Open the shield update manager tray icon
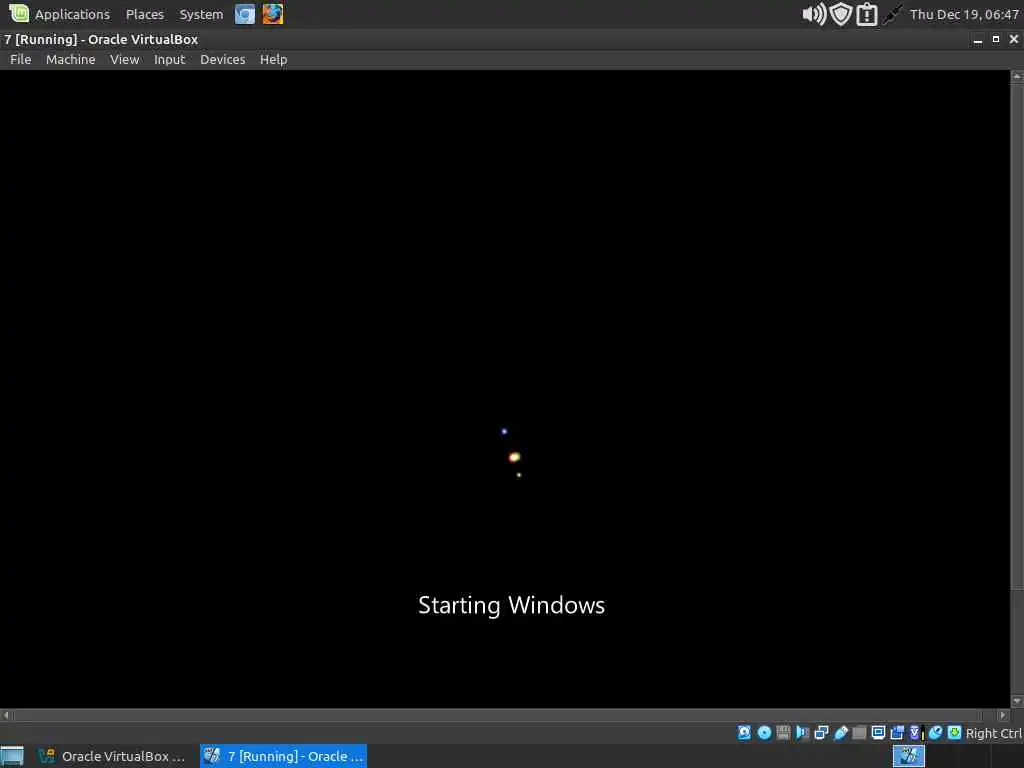The image size is (1024, 768). [840, 14]
